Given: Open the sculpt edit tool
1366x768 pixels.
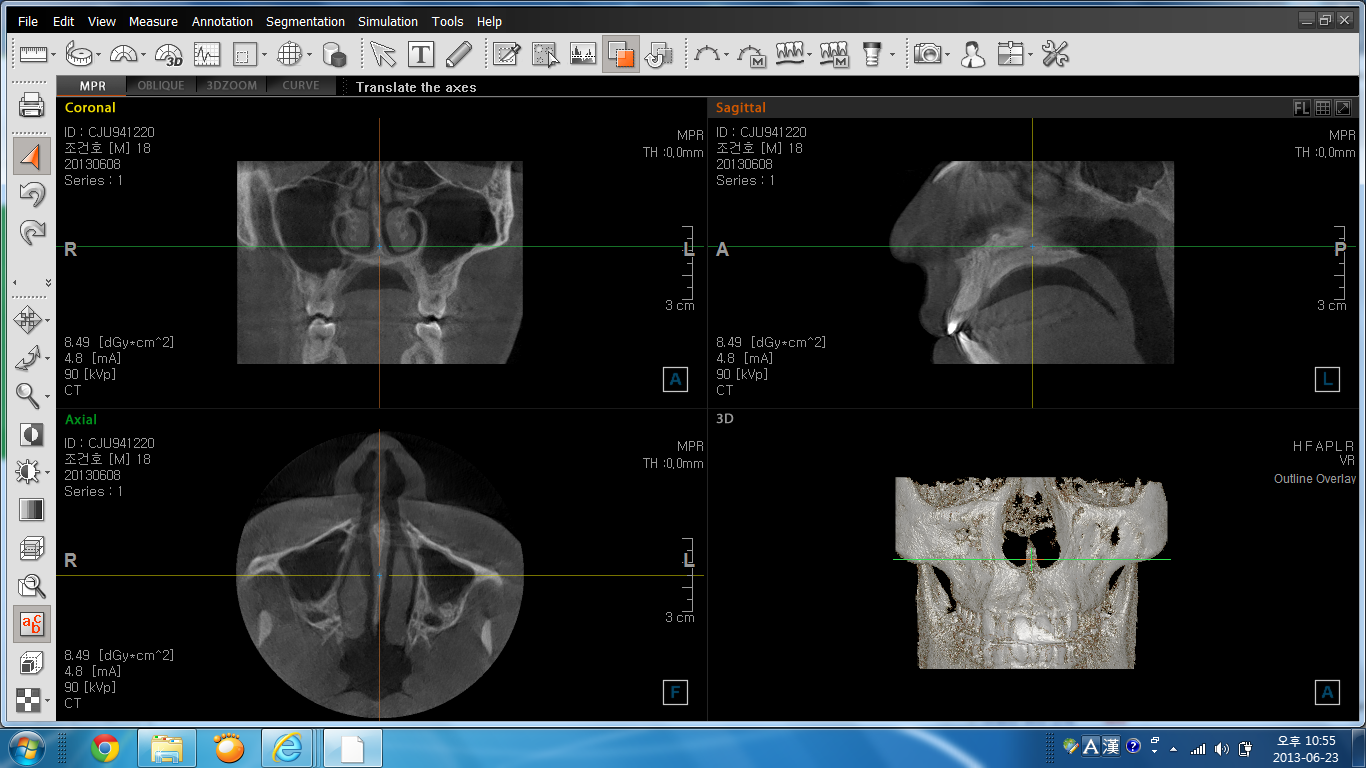Looking at the screenshot, I should coord(507,54).
